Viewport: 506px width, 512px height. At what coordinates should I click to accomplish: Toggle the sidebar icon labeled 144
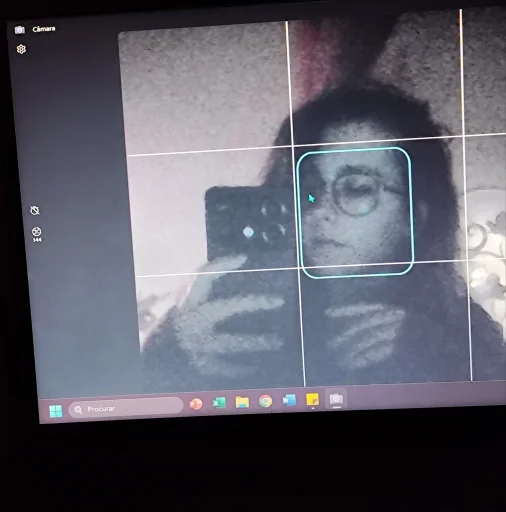coord(37,234)
